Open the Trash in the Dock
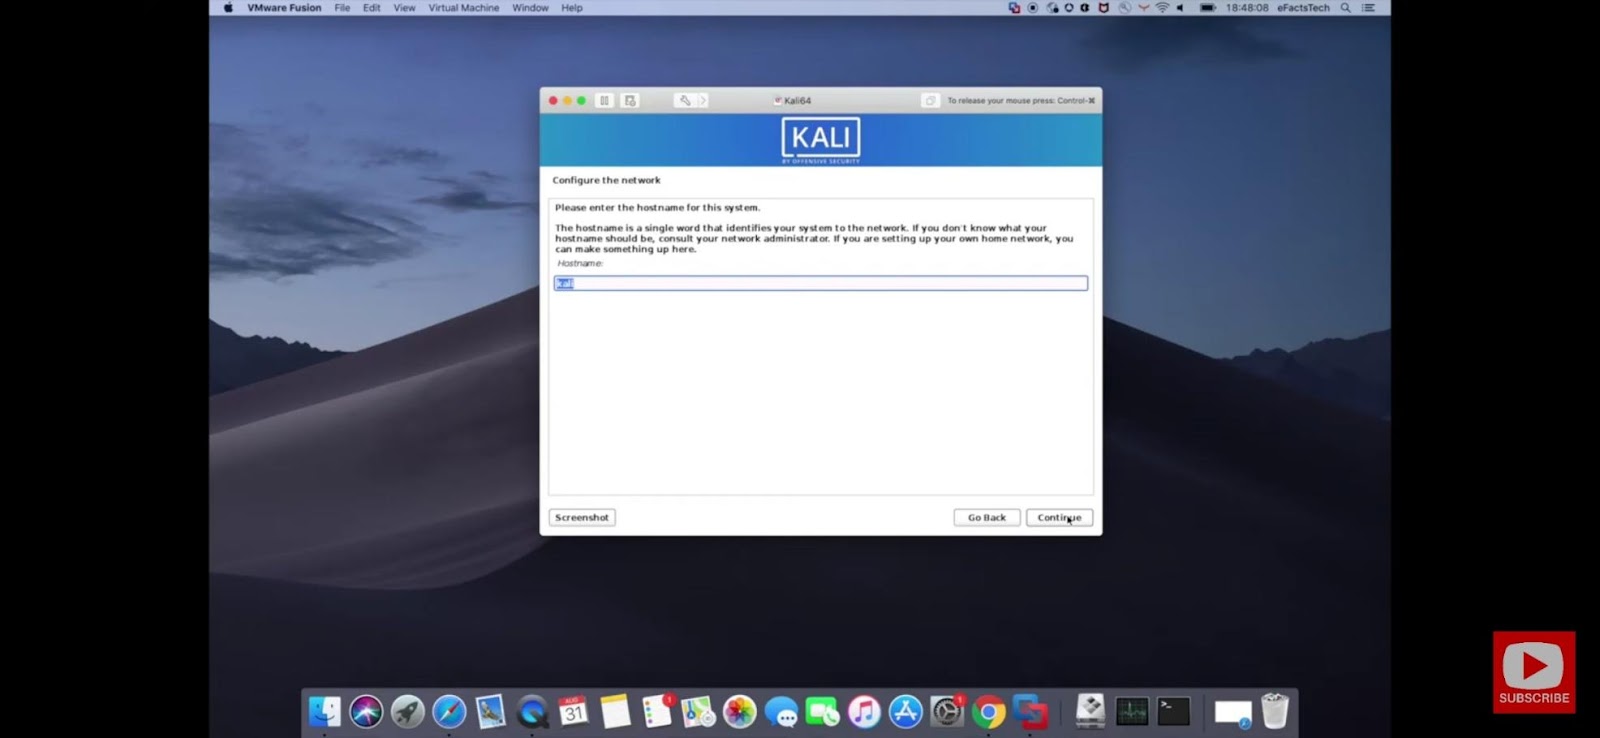This screenshot has width=1600, height=738. click(1275, 711)
